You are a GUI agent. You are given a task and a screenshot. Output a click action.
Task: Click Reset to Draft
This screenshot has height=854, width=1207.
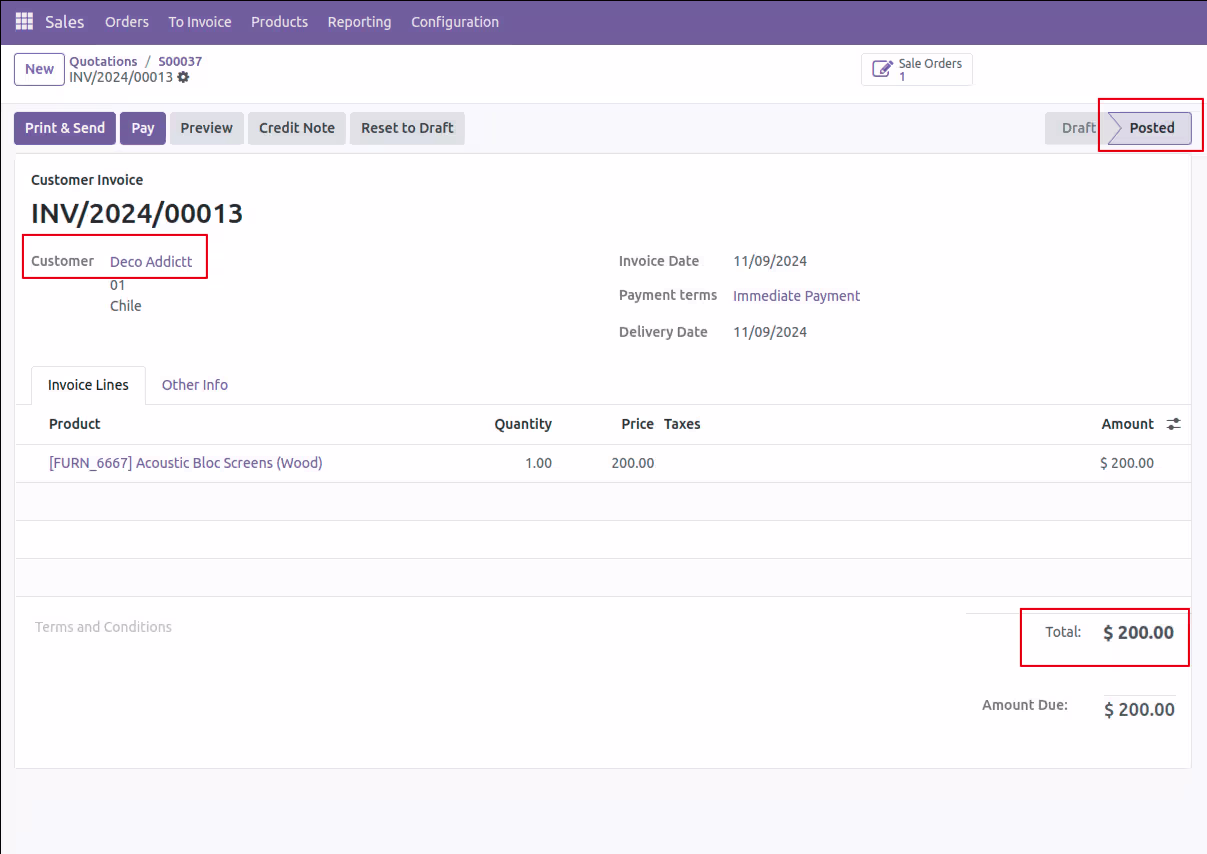point(407,128)
